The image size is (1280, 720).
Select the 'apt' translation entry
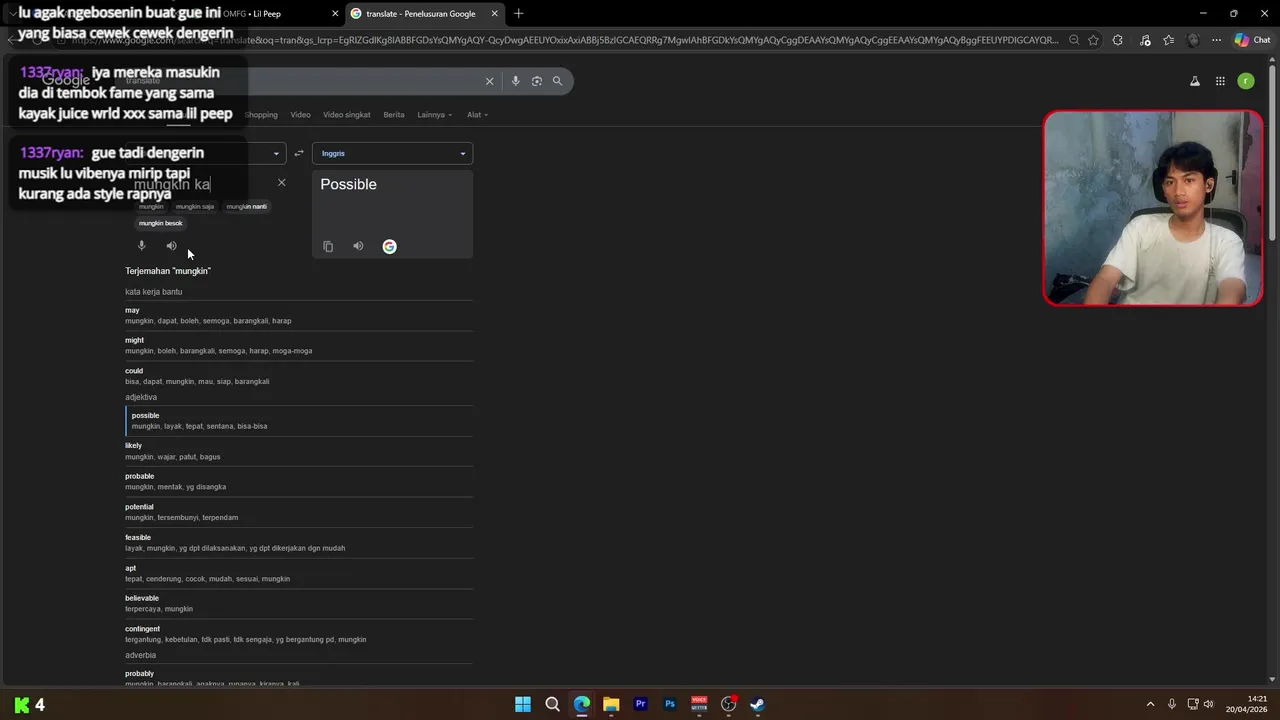299,573
